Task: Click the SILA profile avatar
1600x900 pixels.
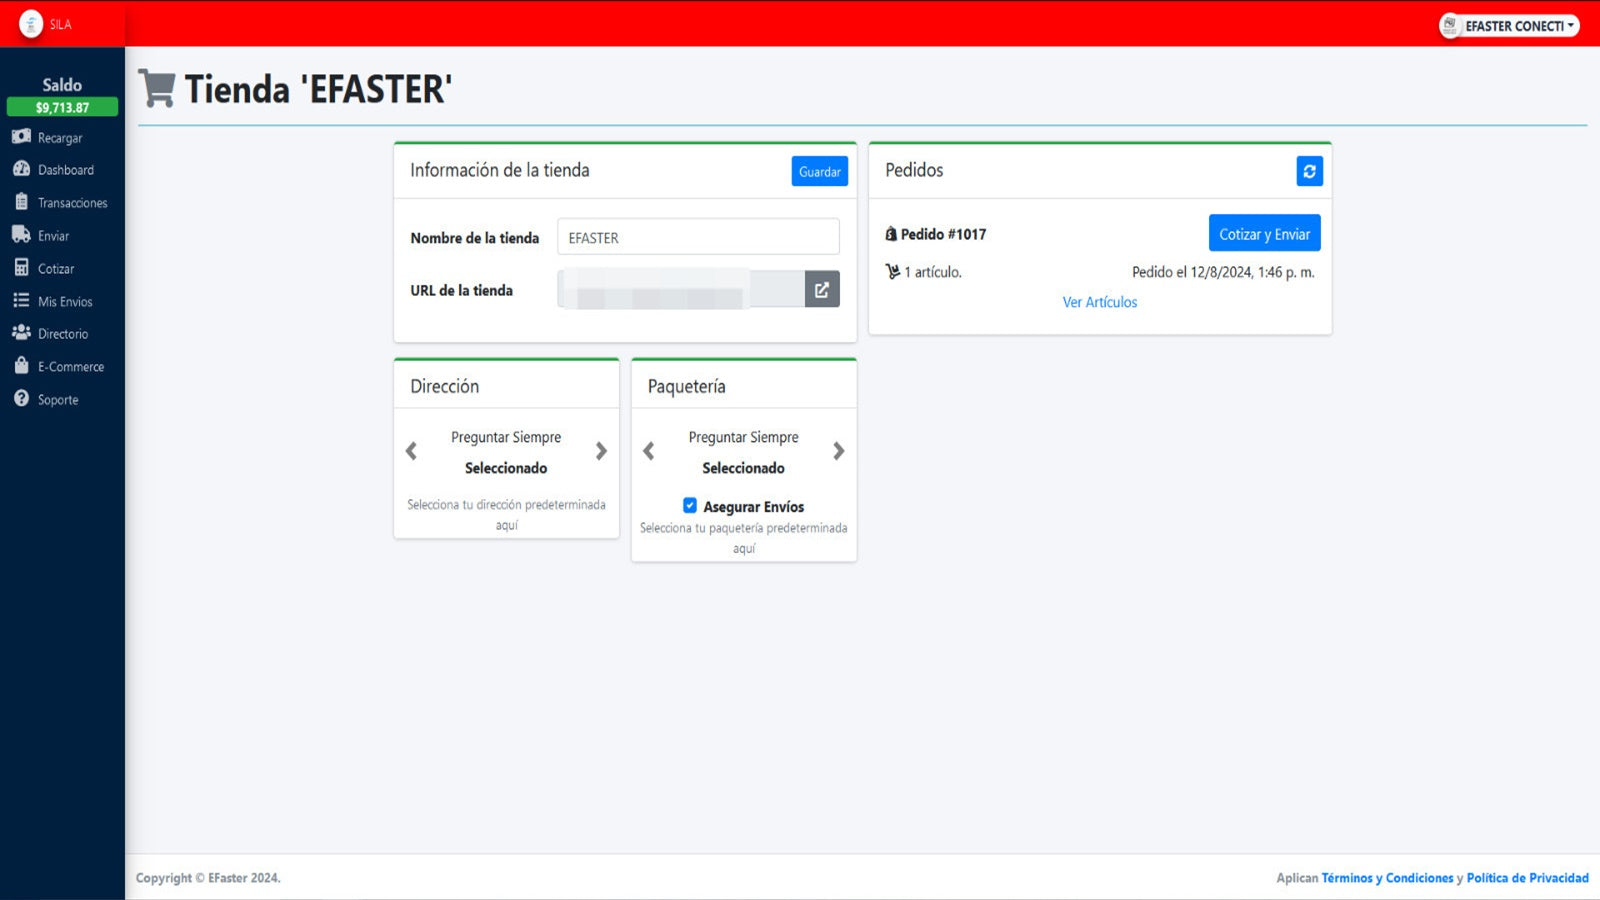Action: [31, 23]
